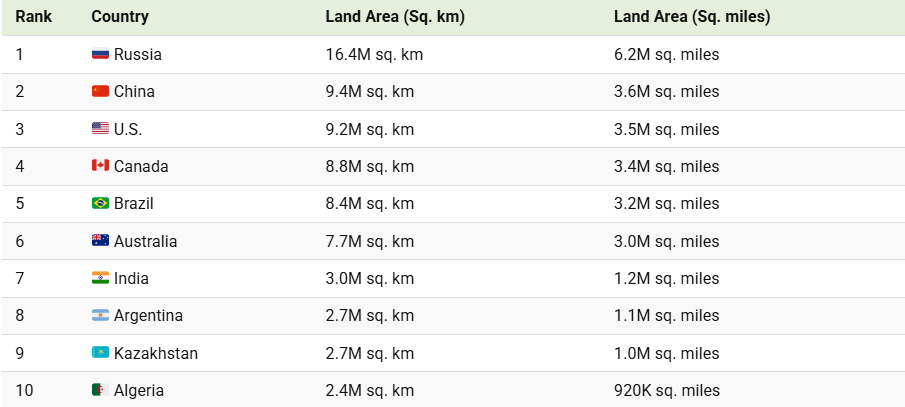Click the Rank column header
The width and height of the screenshot is (905, 407).
[33, 17]
